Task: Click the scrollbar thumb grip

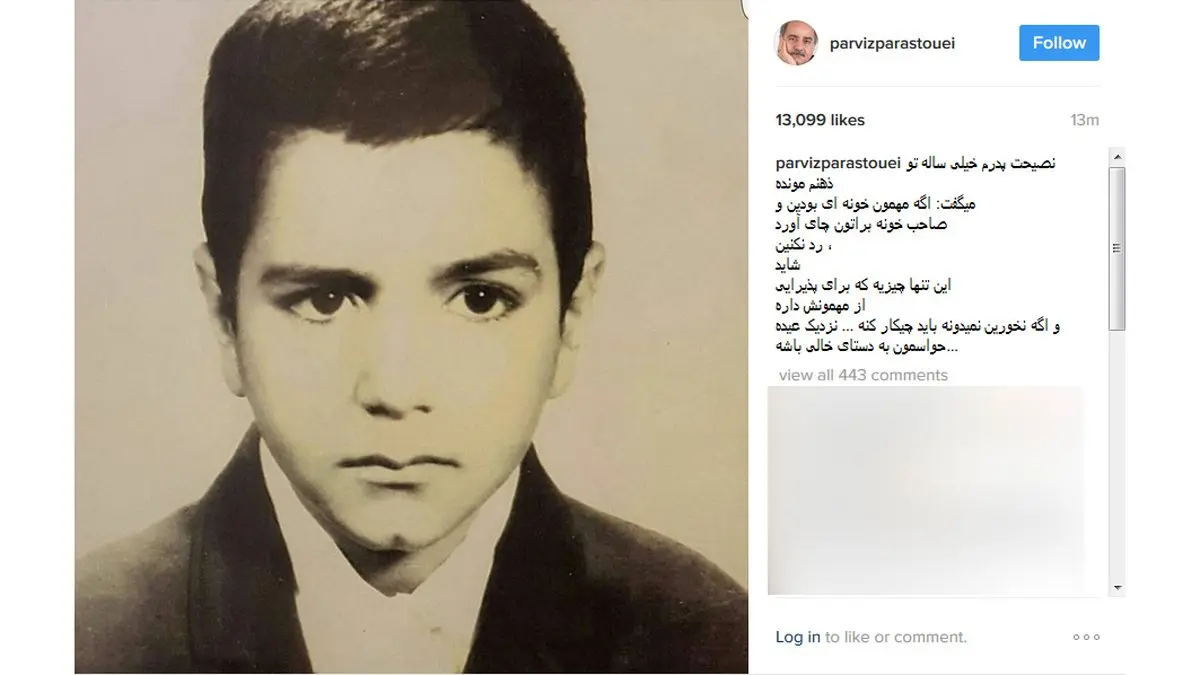Action: [1117, 249]
